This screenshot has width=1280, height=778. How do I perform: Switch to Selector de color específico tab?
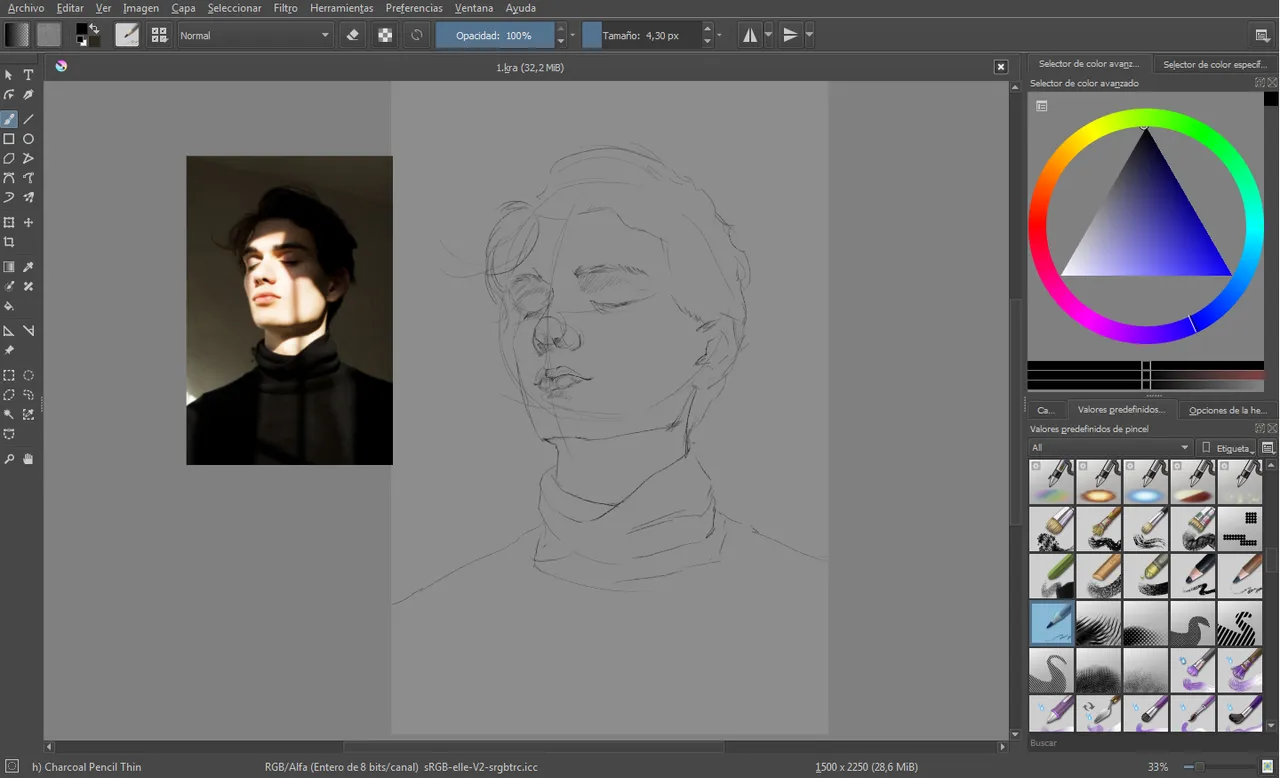(1215, 64)
